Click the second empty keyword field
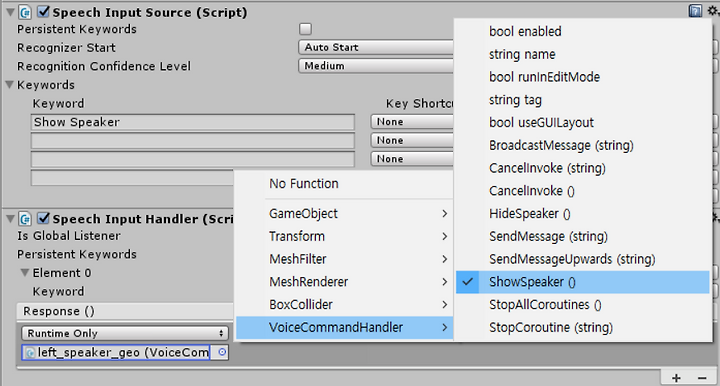This screenshot has width=720, height=386. pyautogui.click(x=193, y=140)
